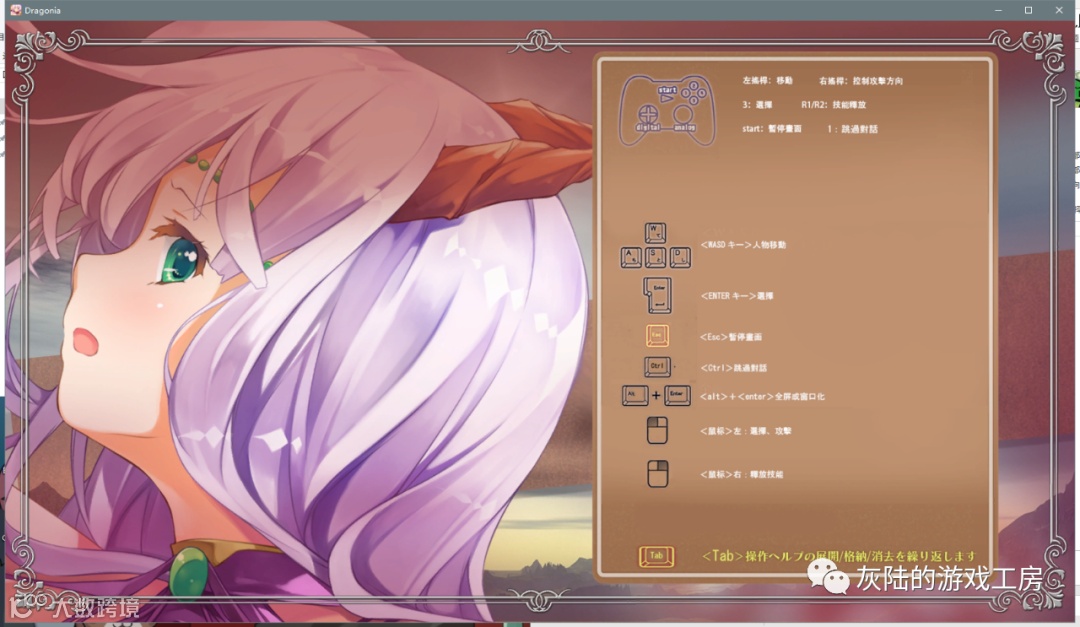Viewport: 1080px width, 627px height.
Task: Select the '<Ctrl>跳過對話' line
Action: pos(733,368)
